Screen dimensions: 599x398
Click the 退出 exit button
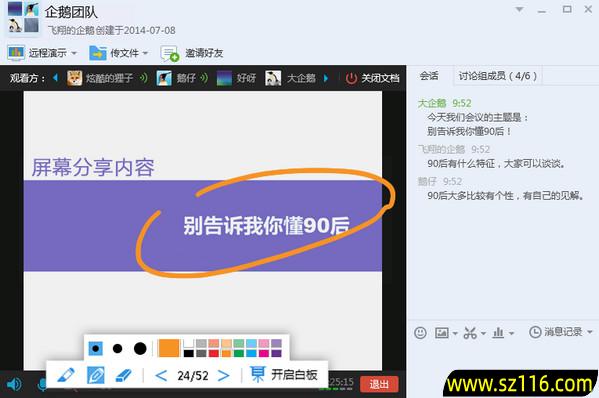pos(379,384)
